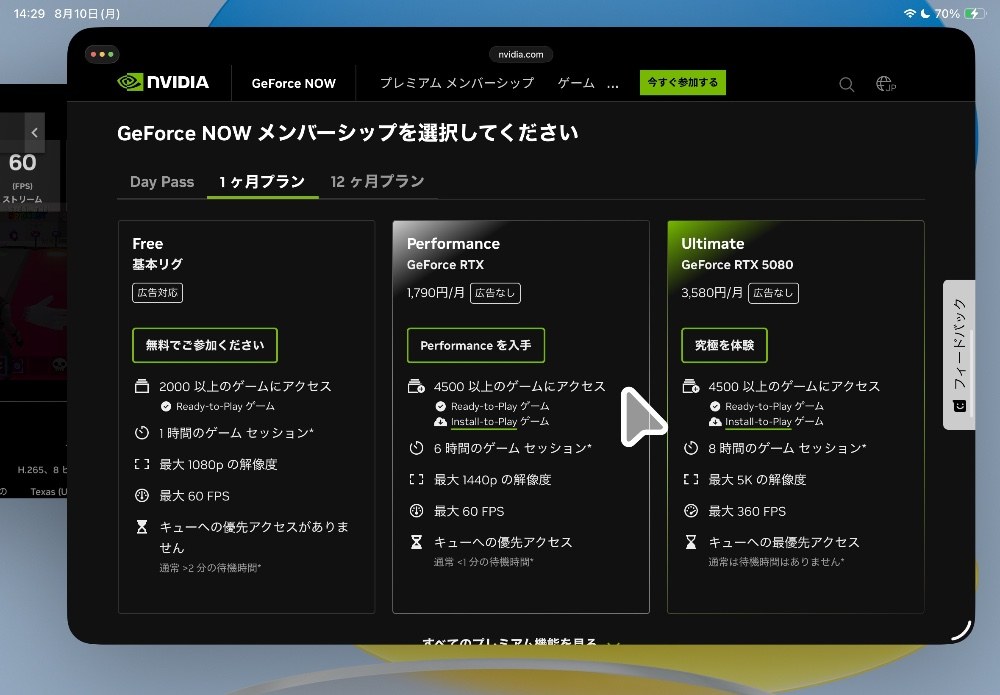This screenshot has height=695, width=1000.
Task: Click the hourglass icon in Free plan
Action: point(142,527)
